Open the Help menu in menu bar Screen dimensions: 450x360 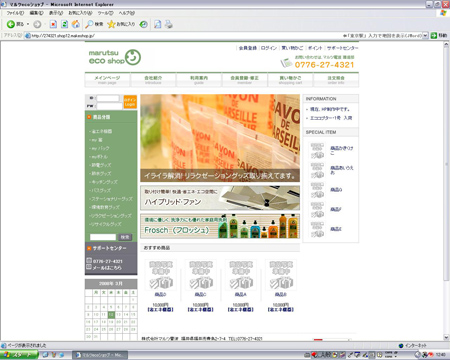pos(127,13)
